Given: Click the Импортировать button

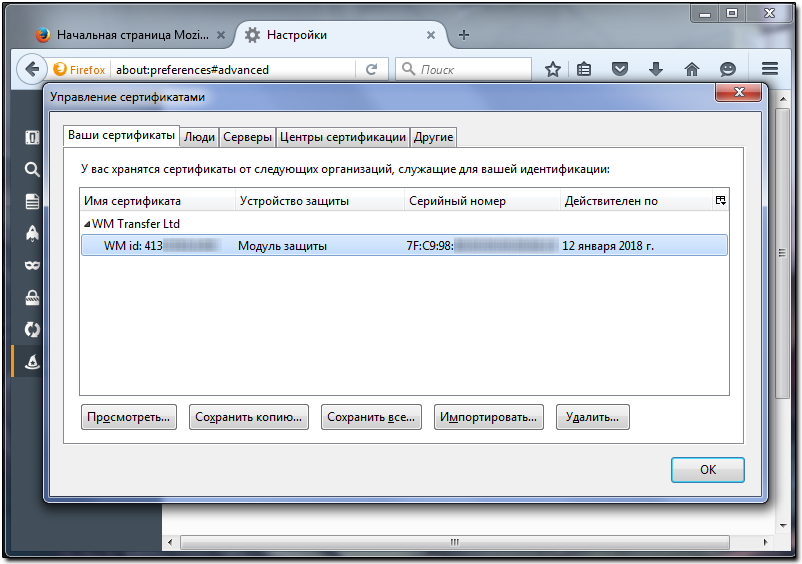Looking at the screenshot, I should click(488, 417).
